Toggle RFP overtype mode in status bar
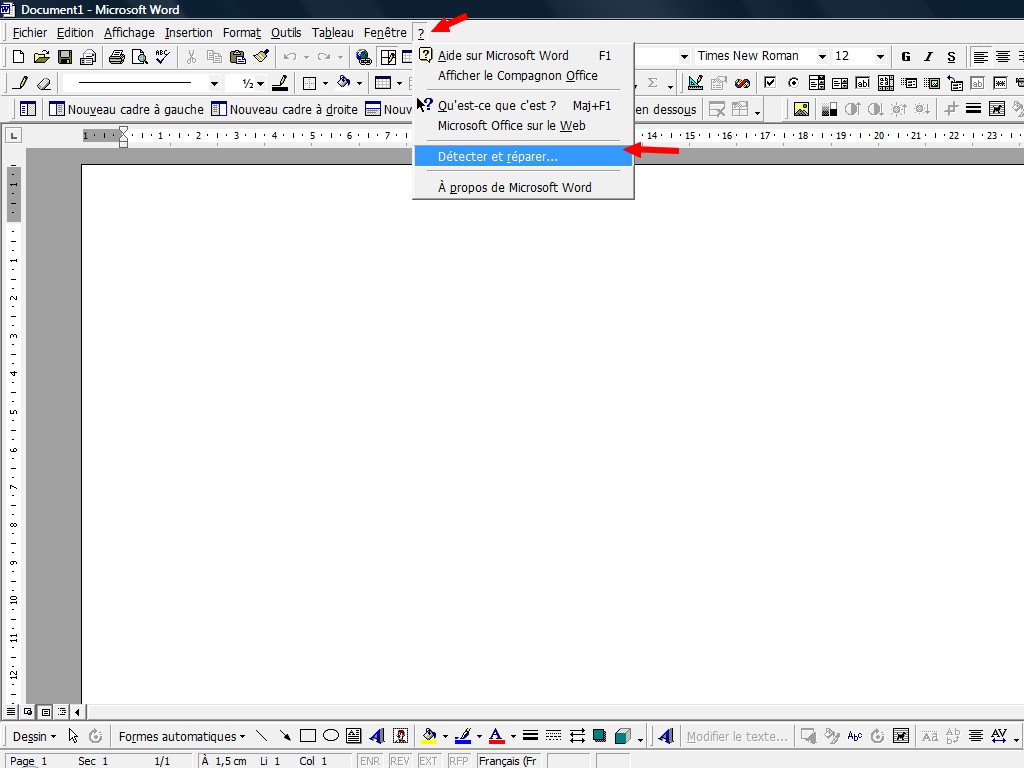The width and height of the screenshot is (1024, 768). tap(459, 761)
